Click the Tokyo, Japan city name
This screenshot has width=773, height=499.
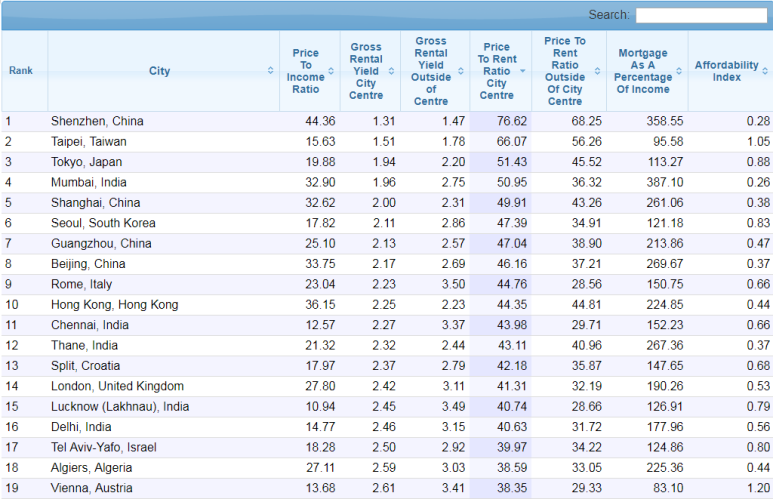pos(86,162)
